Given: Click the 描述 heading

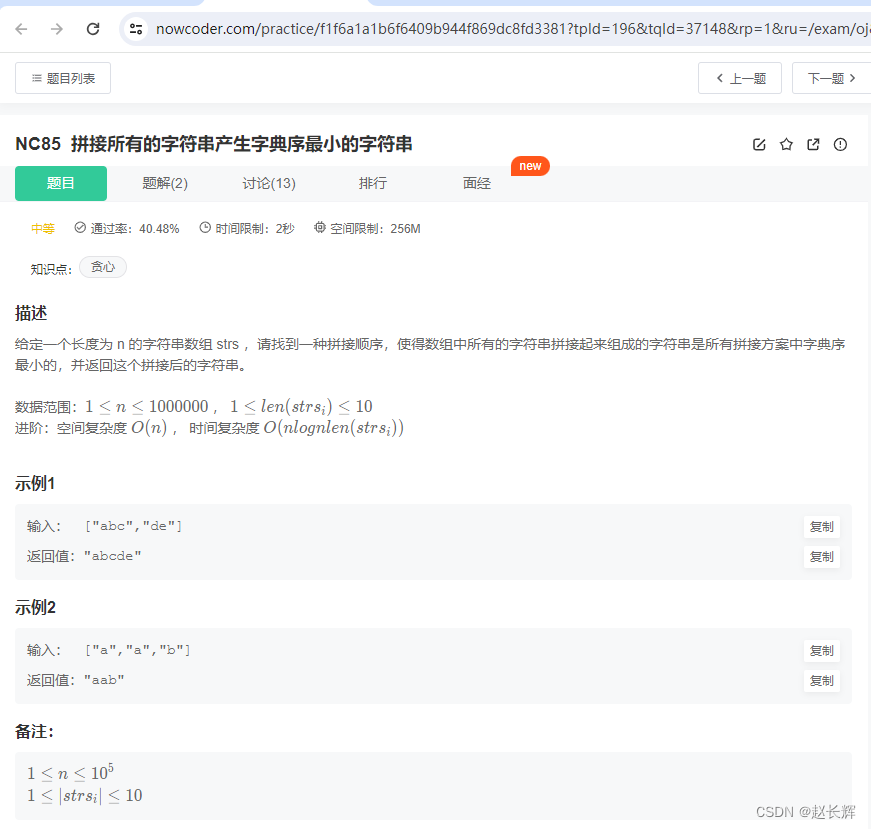Looking at the screenshot, I should pyautogui.click(x=31, y=313).
